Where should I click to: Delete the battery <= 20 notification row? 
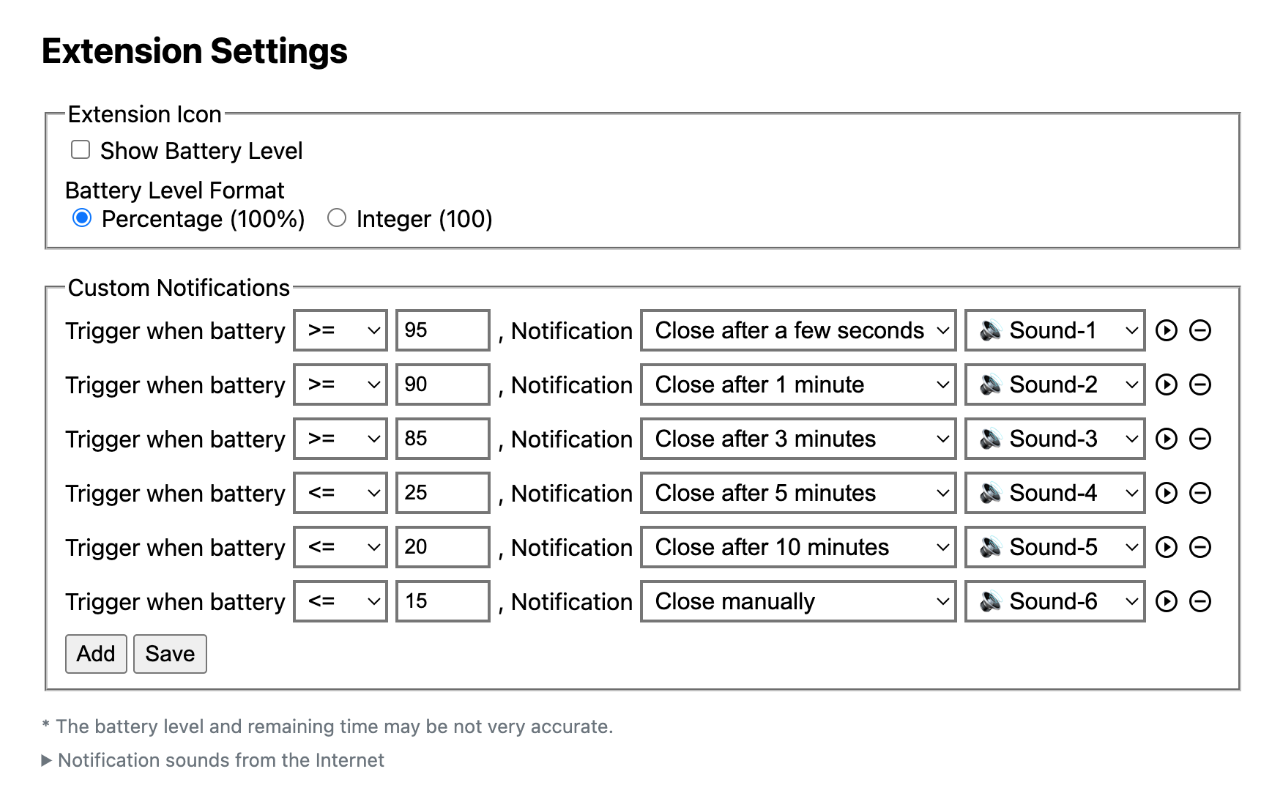click(1200, 547)
